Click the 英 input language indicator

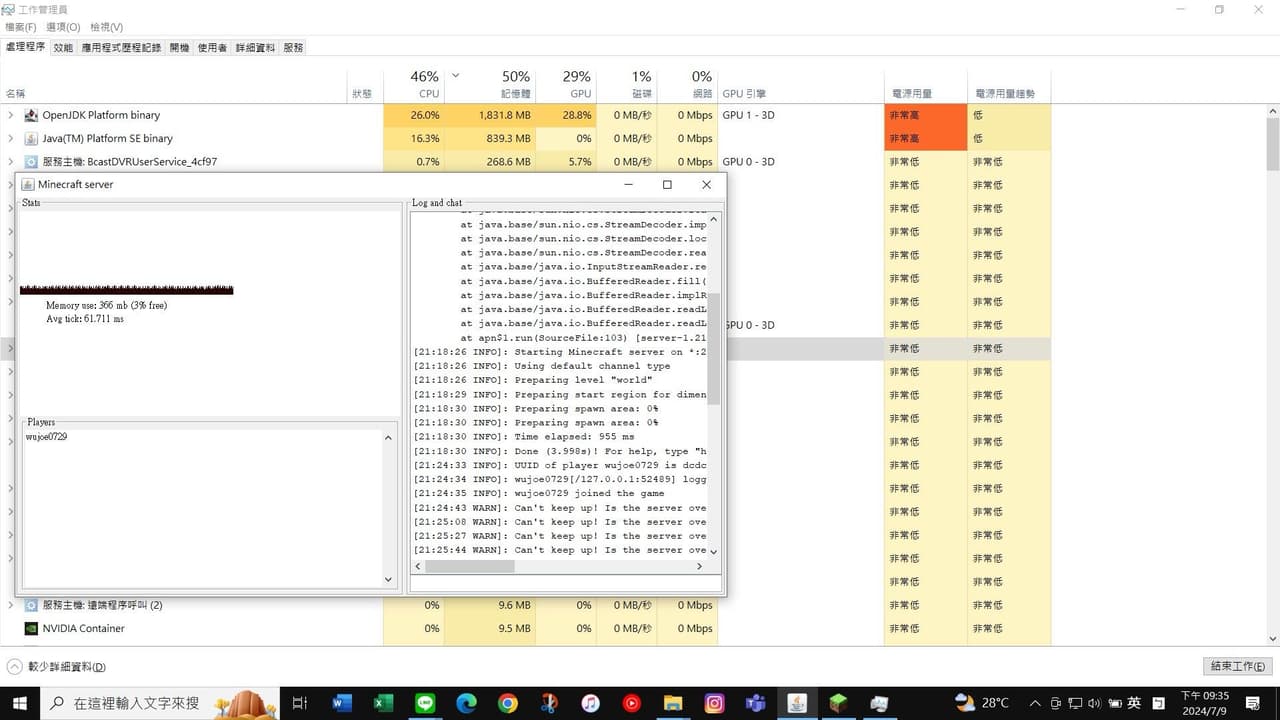(x=1134, y=703)
